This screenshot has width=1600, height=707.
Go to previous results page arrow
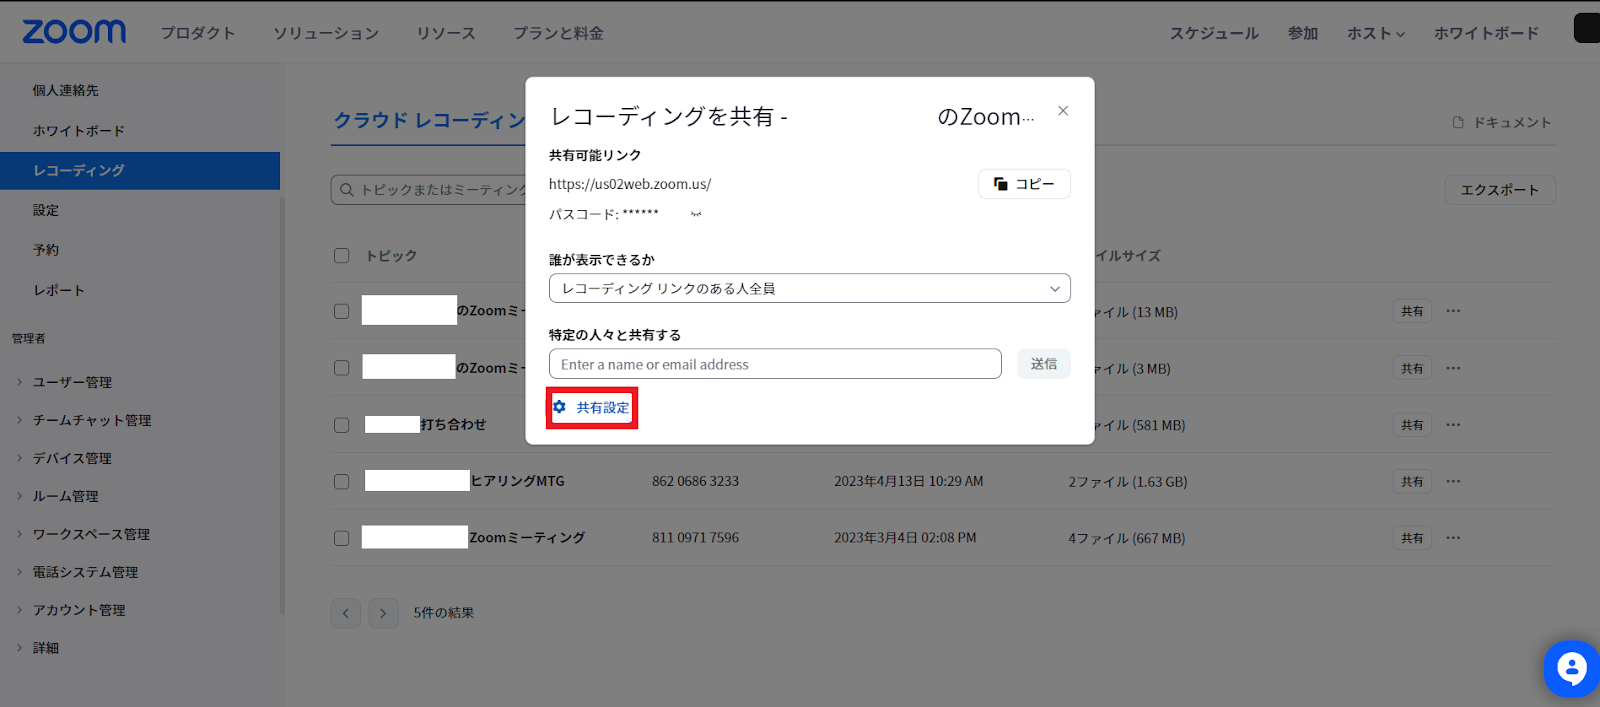click(346, 613)
